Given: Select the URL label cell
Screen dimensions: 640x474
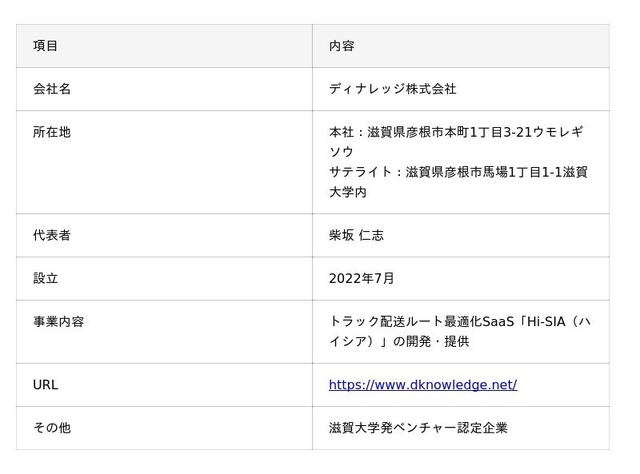Looking at the screenshot, I should coord(164,385).
